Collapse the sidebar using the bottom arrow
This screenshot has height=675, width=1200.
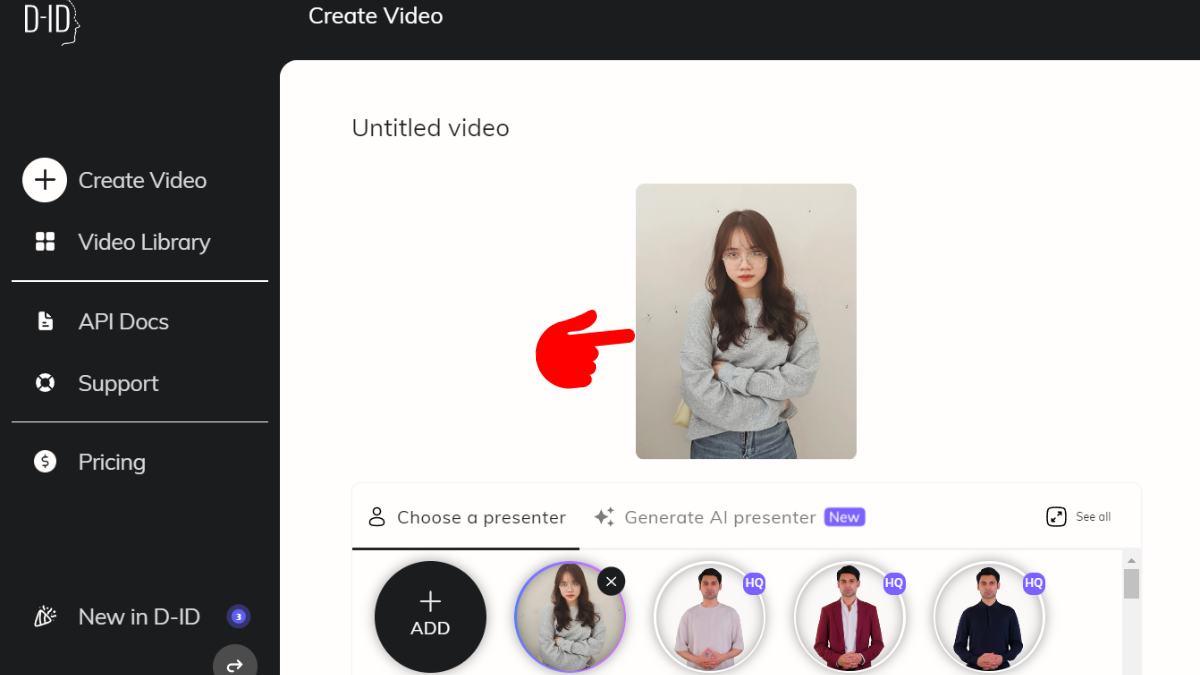[x=235, y=661]
